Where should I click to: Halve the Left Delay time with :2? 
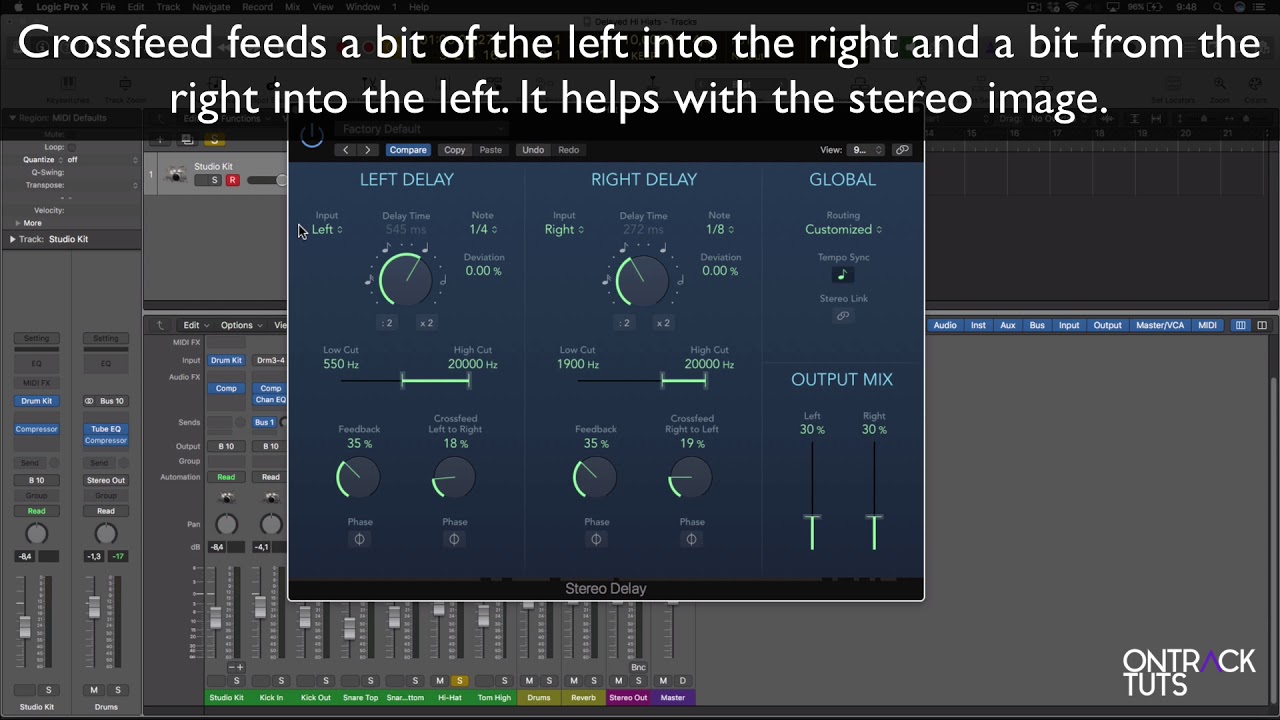(x=388, y=323)
